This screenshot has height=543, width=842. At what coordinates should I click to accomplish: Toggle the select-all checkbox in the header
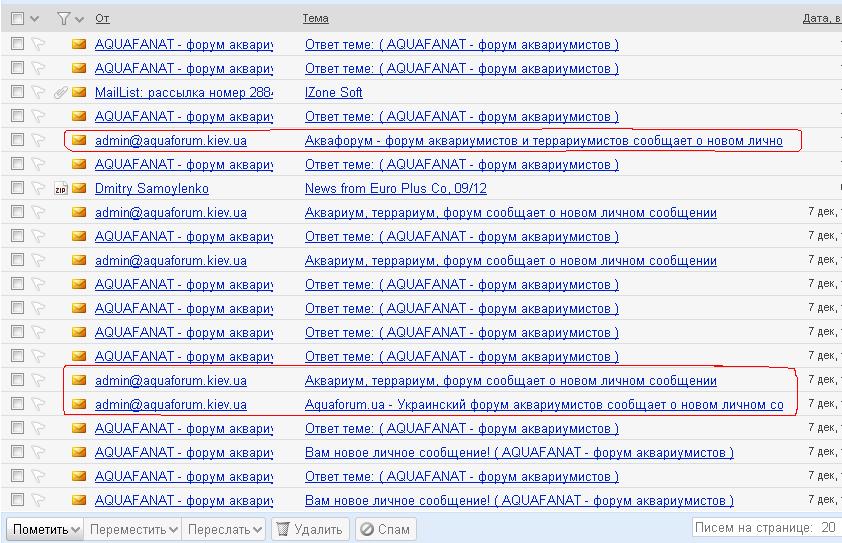click(17, 18)
